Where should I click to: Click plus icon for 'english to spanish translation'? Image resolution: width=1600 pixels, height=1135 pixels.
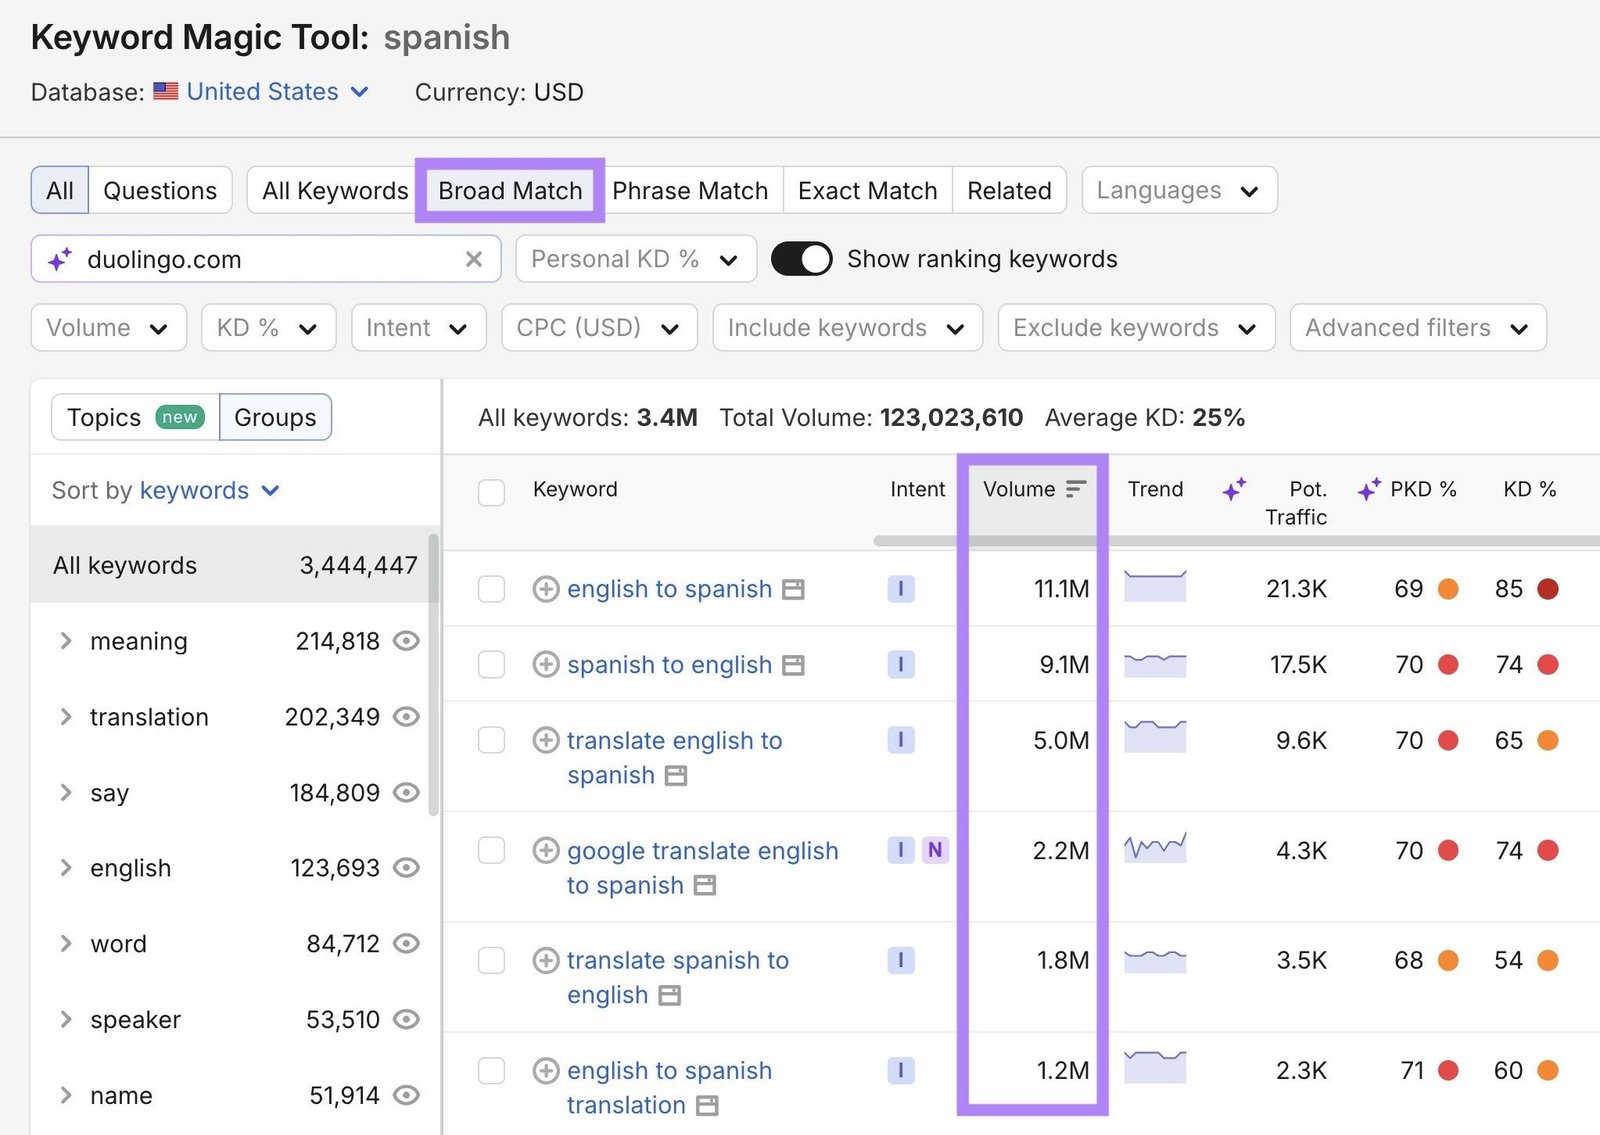click(546, 1070)
